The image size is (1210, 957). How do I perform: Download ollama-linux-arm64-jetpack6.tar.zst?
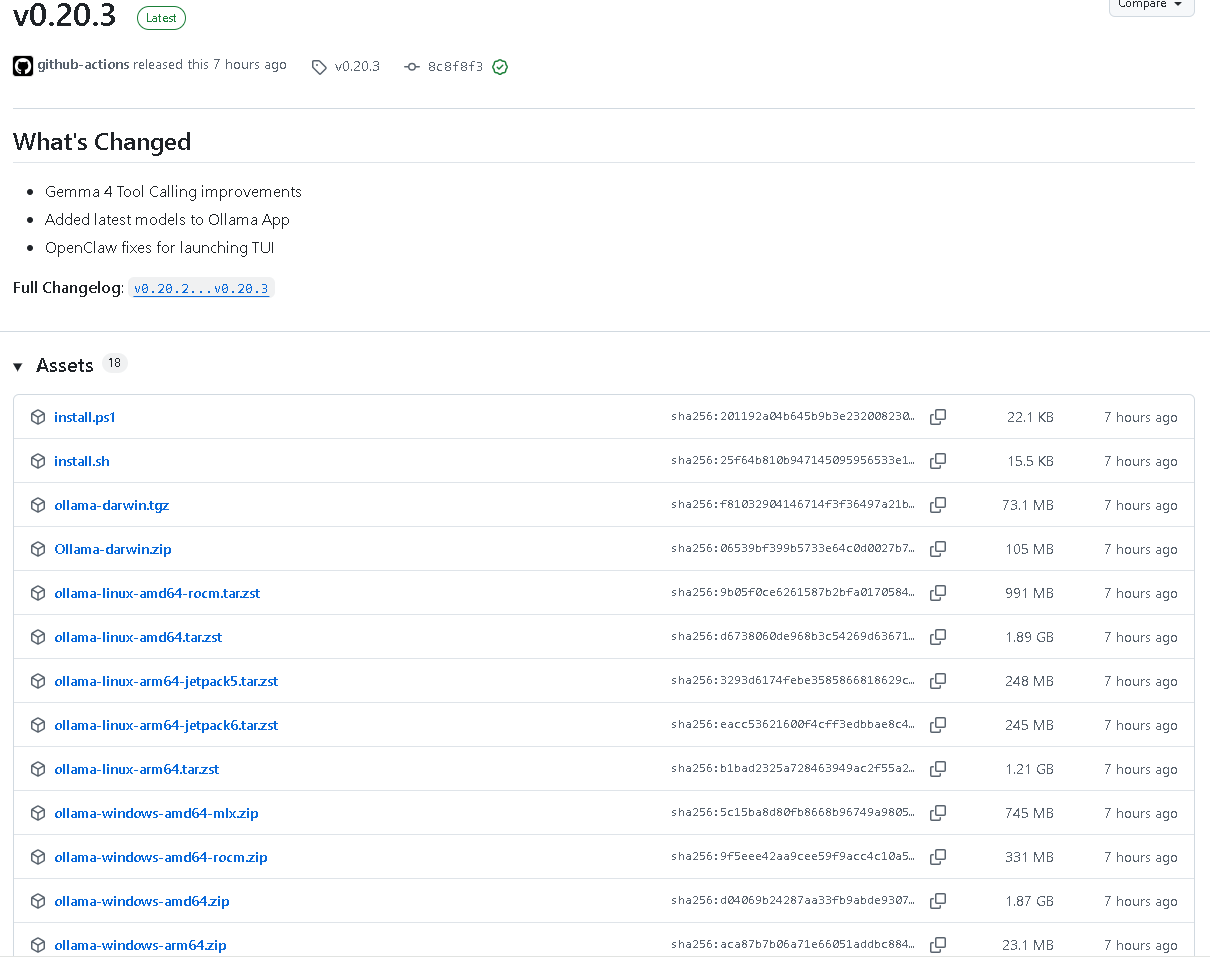click(166, 725)
